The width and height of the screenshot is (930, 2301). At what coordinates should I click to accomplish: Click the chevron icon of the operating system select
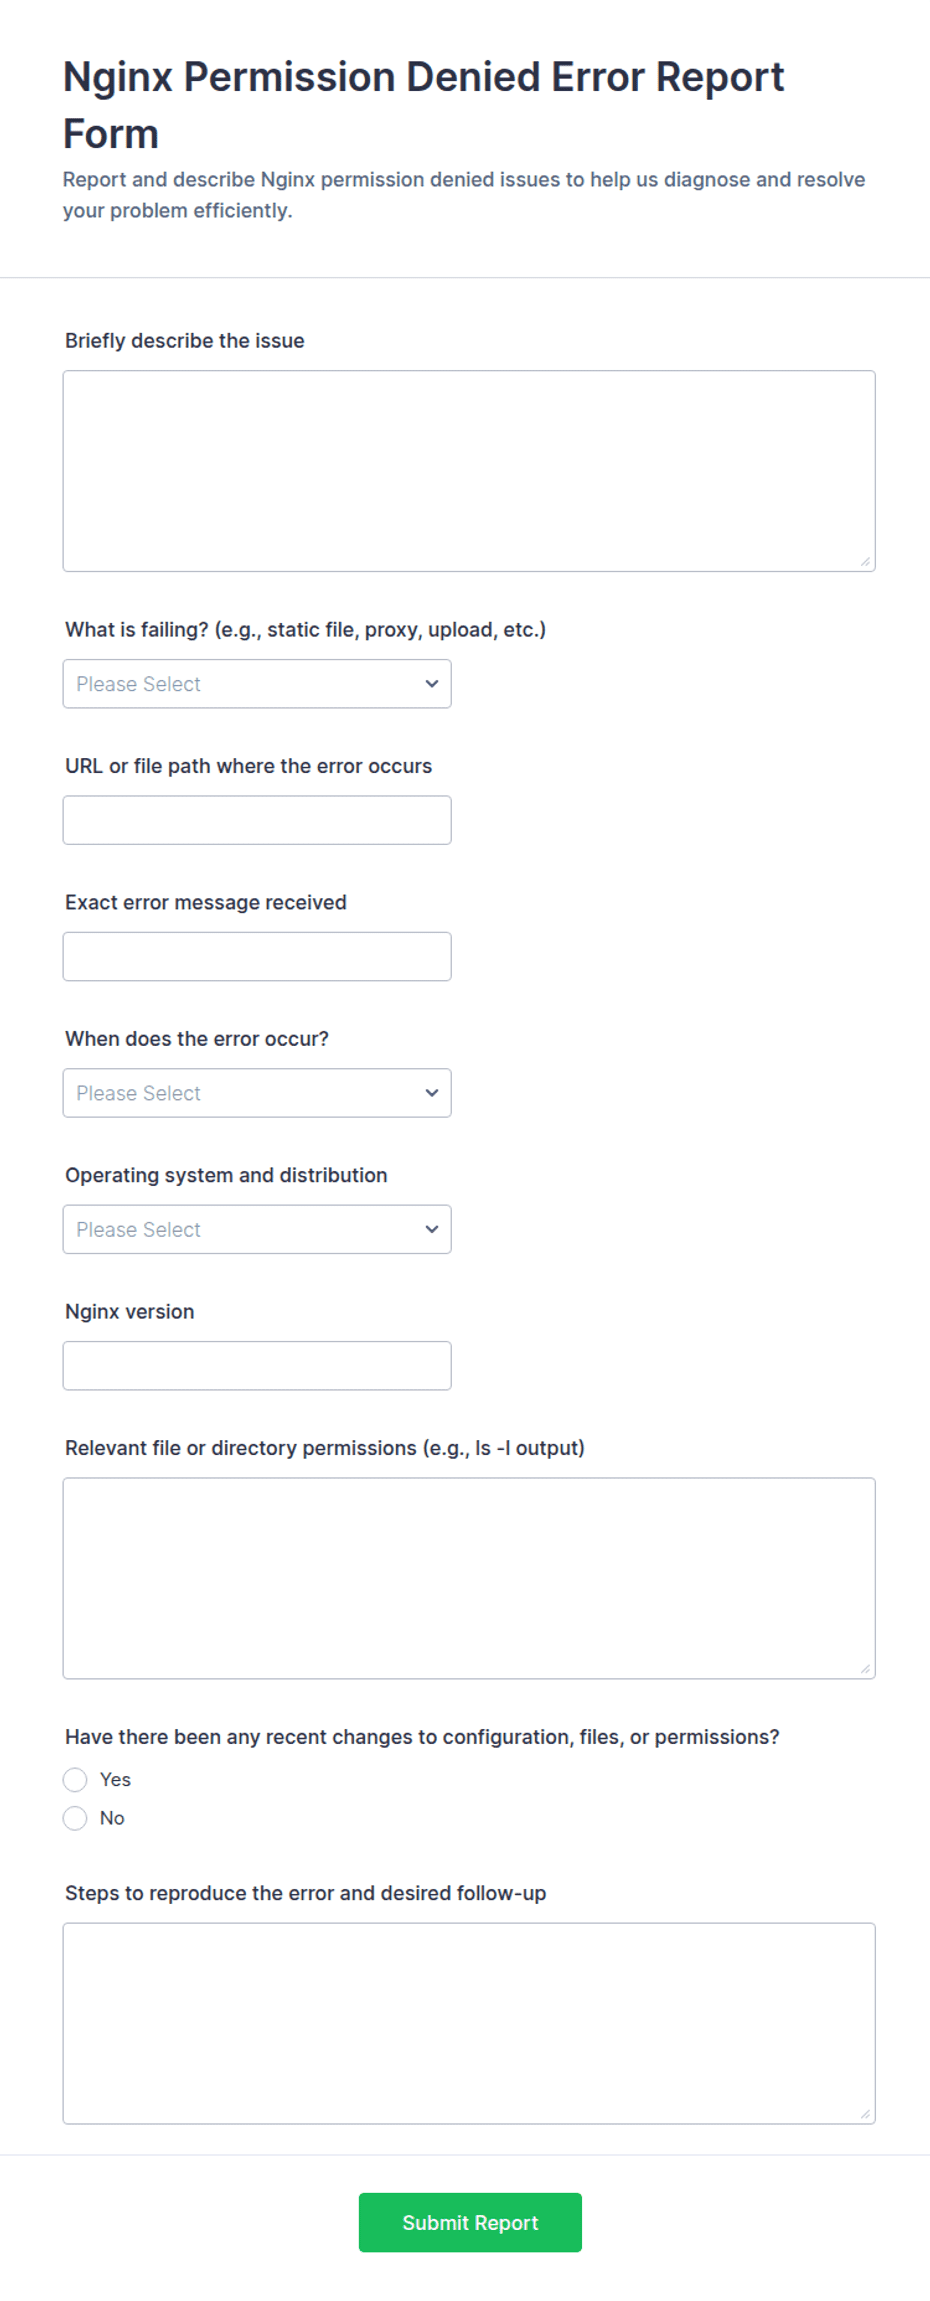point(432,1230)
